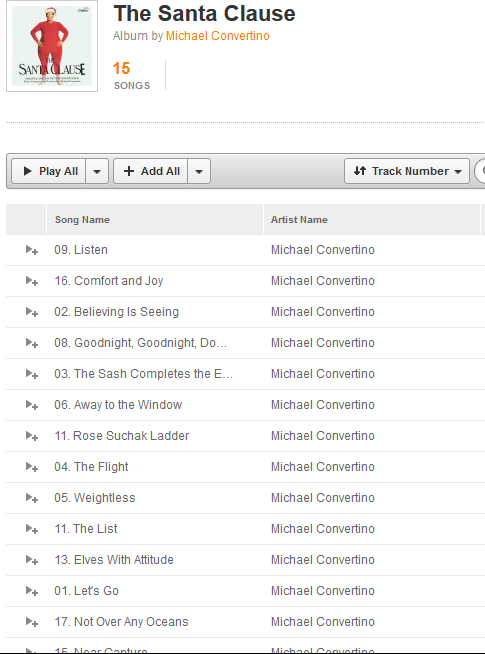Click play-add icon next to 13. Elves With Attitude
485x654 pixels.
[32, 560]
